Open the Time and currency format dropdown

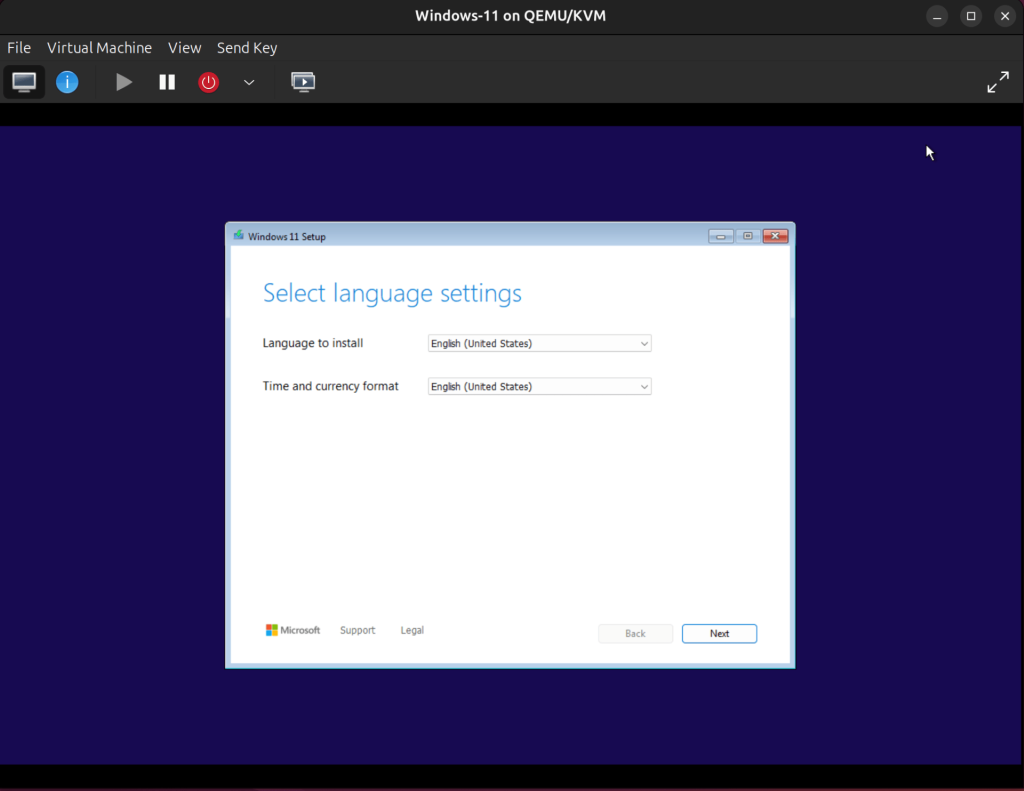539,386
